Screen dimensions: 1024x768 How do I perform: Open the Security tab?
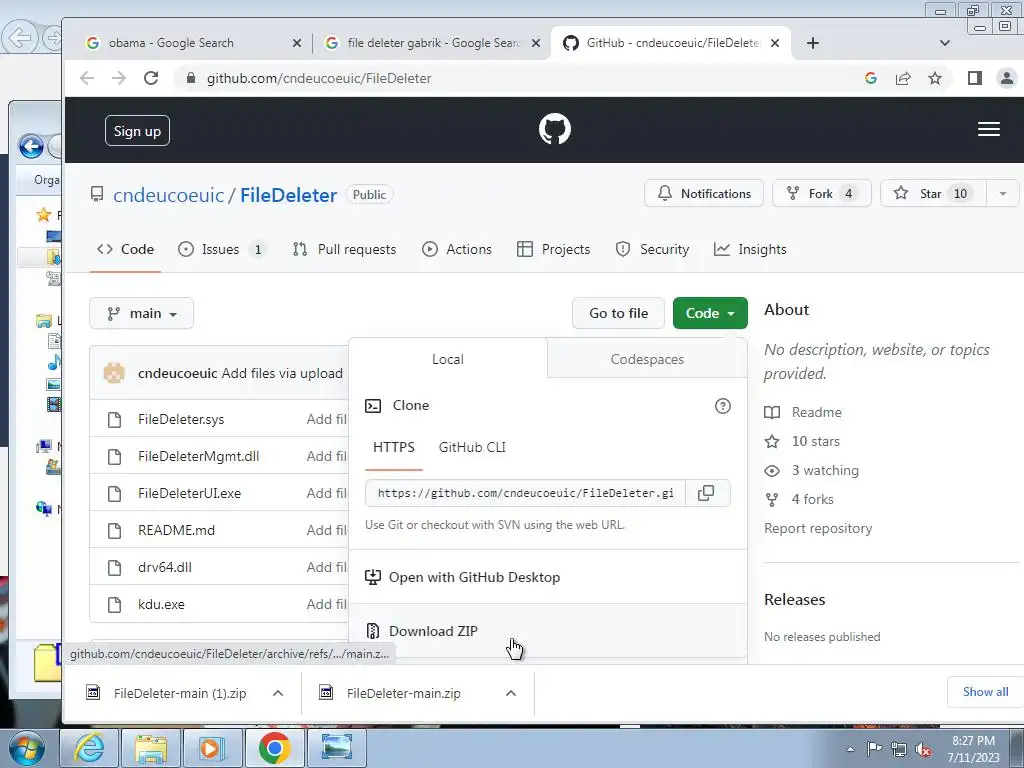tap(652, 249)
